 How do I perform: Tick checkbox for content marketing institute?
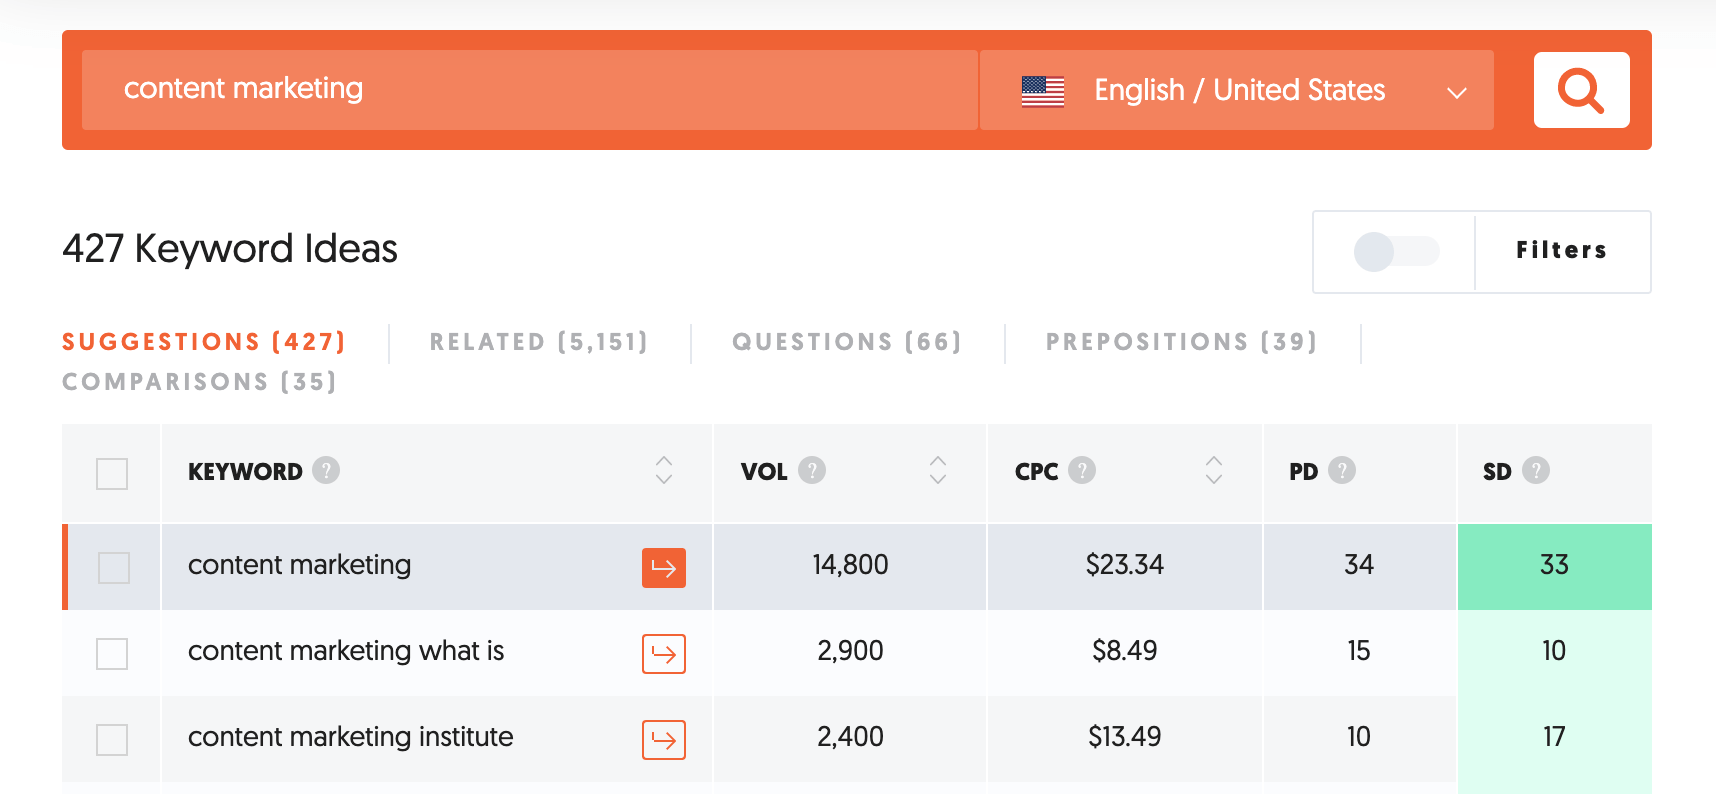click(x=112, y=740)
